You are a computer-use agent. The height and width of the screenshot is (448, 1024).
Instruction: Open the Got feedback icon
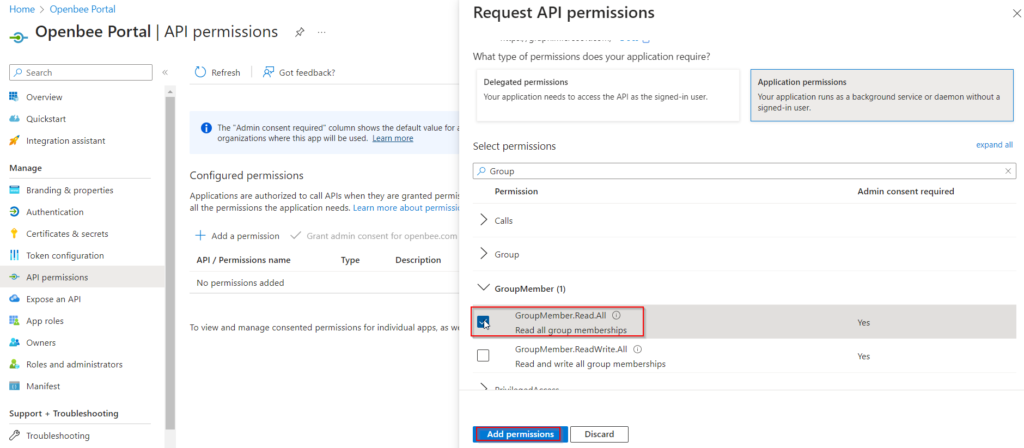click(x=268, y=72)
